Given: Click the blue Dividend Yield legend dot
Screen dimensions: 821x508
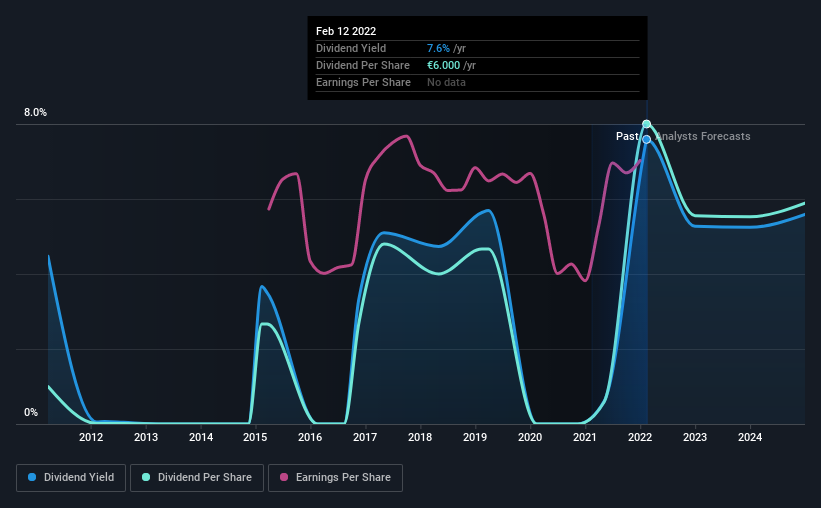Looking at the screenshot, I should tap(32, 477).
